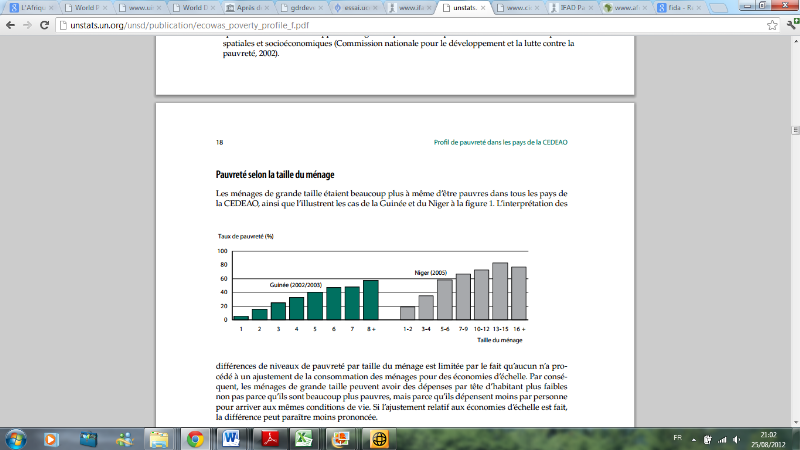Screen dimensions: 800x450
Task: Open Windows Live Messenger from taskbar
Action: 124,439
